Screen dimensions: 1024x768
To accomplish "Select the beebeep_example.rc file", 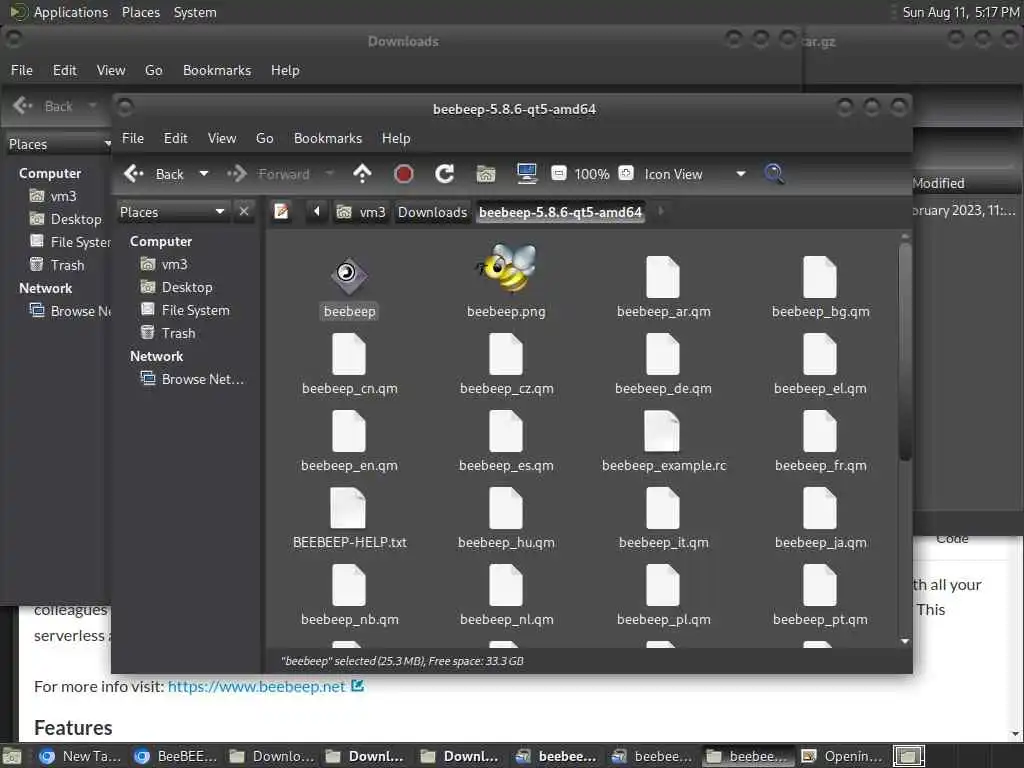I will point(663,440).
